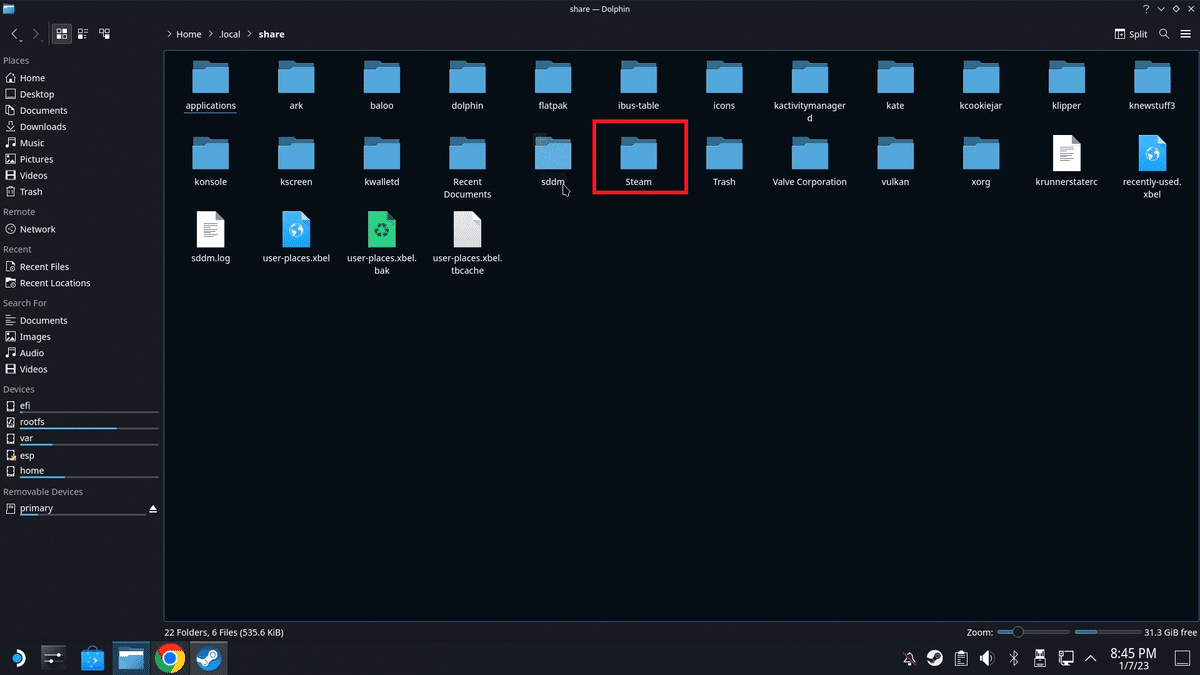This screenshot has width=1200, height=675.
Task: Select the vulkan folder
Action: pyautogui.click(x=895, y=160)
